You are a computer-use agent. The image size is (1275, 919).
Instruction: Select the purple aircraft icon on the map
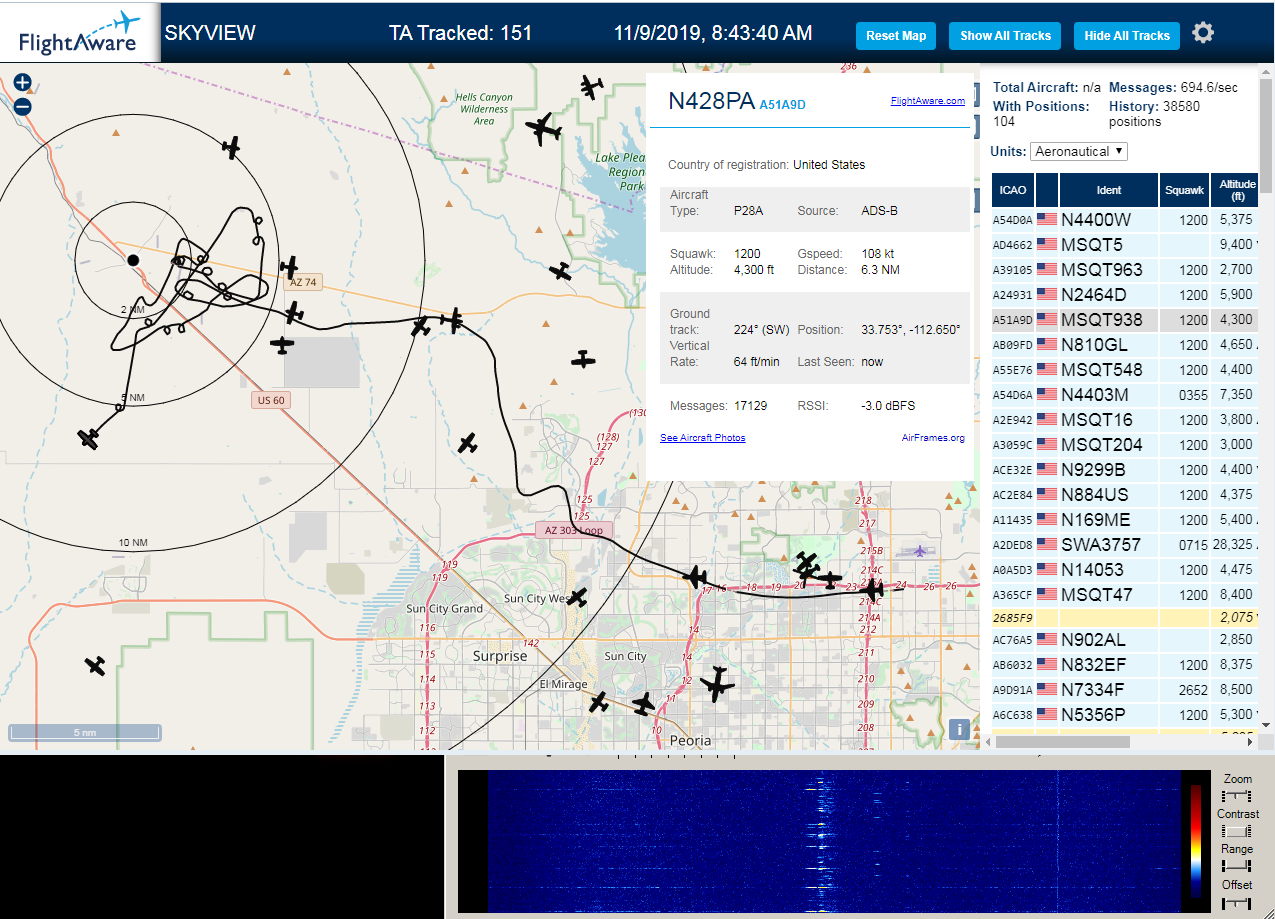[x=920, y=551]
